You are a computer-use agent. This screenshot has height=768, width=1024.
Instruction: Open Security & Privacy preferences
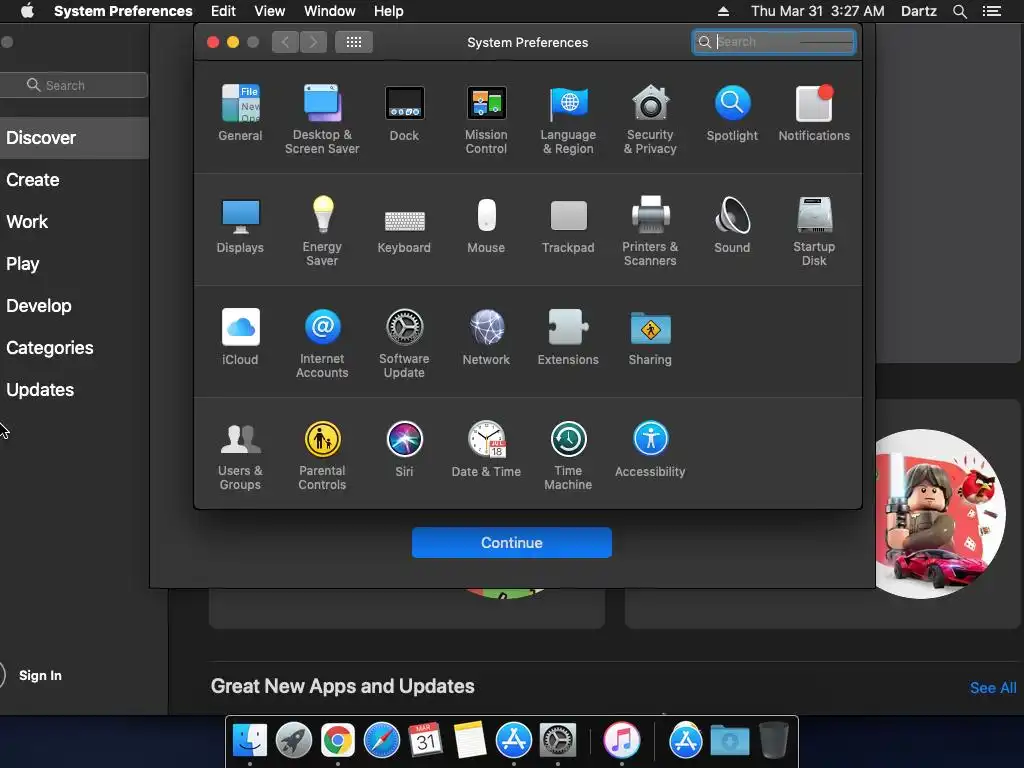[x=650, y=119]
